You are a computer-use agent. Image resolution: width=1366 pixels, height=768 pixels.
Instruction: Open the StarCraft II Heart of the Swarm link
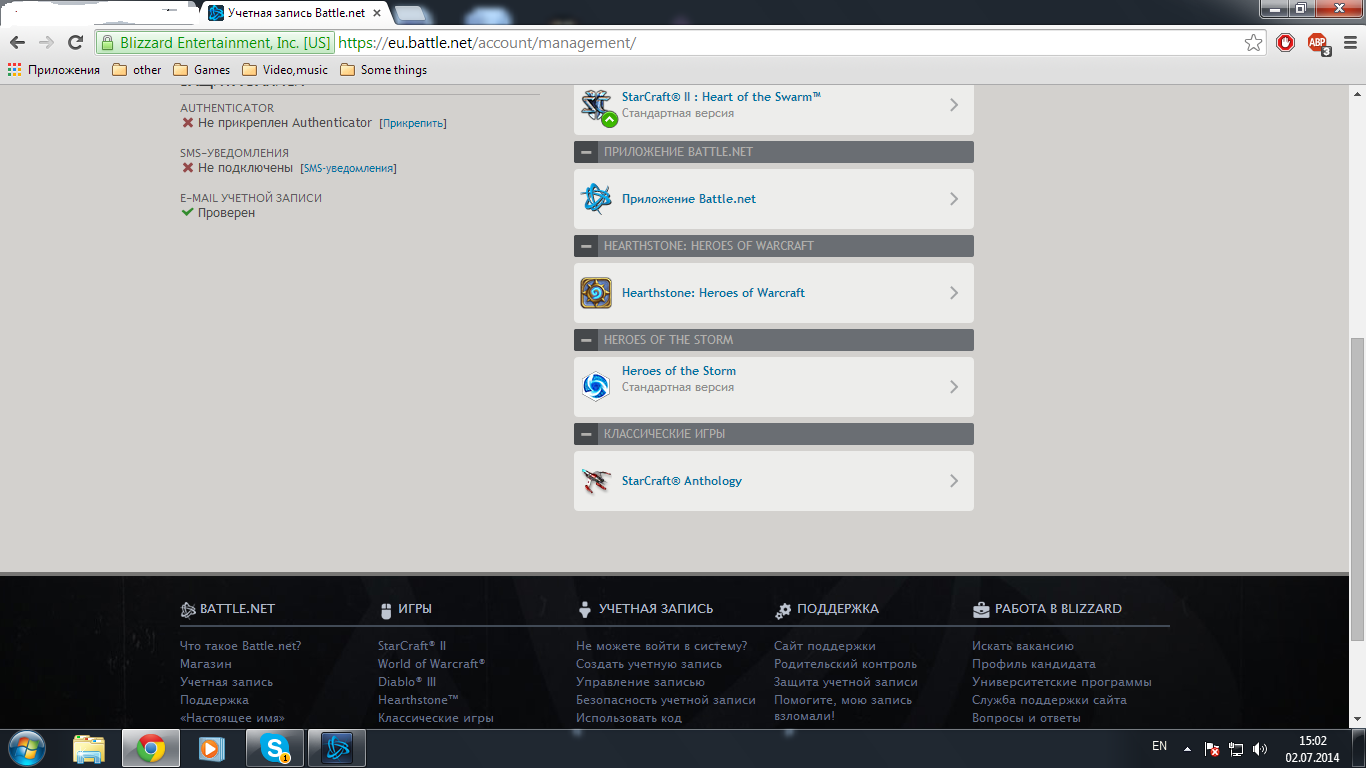coord(721,97)
